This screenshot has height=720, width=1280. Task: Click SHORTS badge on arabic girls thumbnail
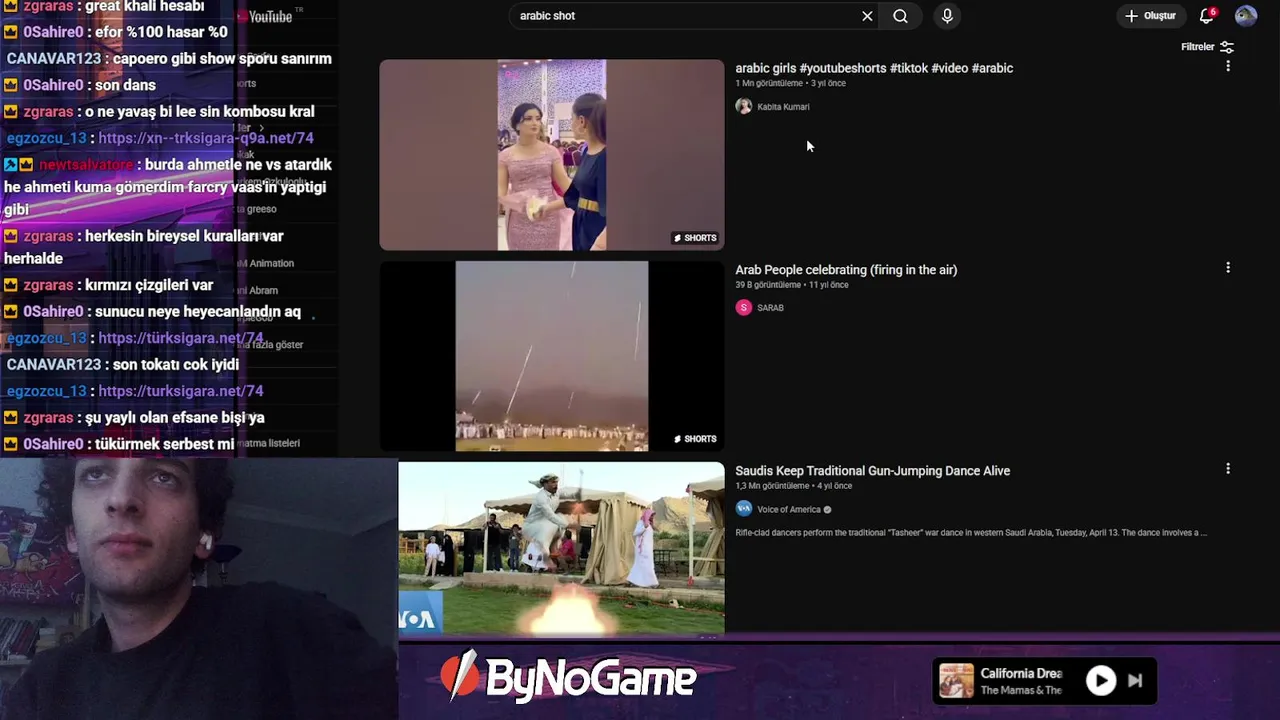695,238
